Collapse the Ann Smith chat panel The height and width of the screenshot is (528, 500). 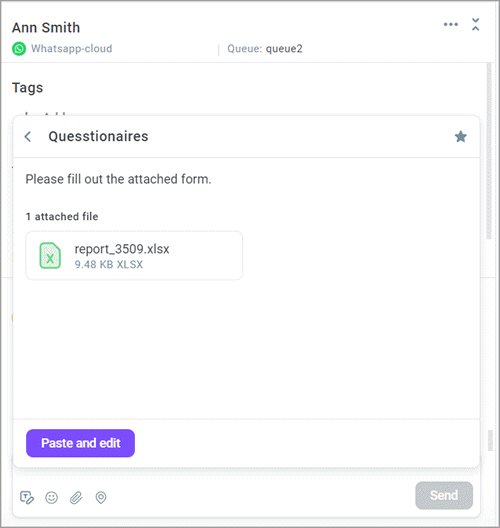(x=475, y=24)
